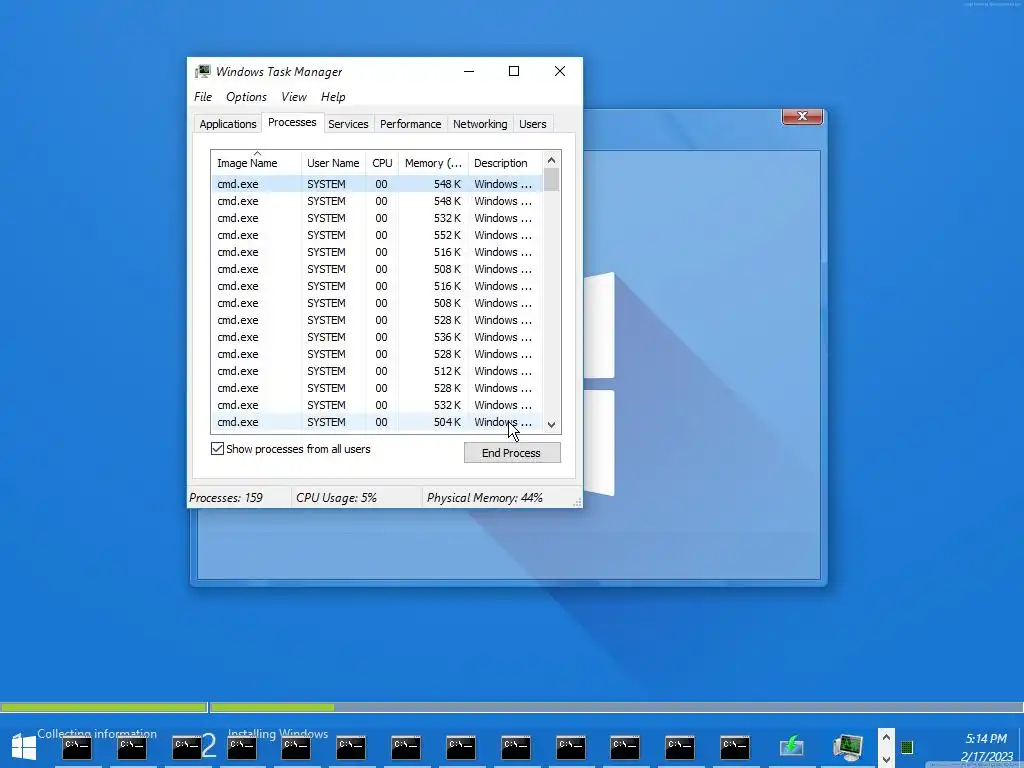Sort by the CPU column header

[382, 163]
